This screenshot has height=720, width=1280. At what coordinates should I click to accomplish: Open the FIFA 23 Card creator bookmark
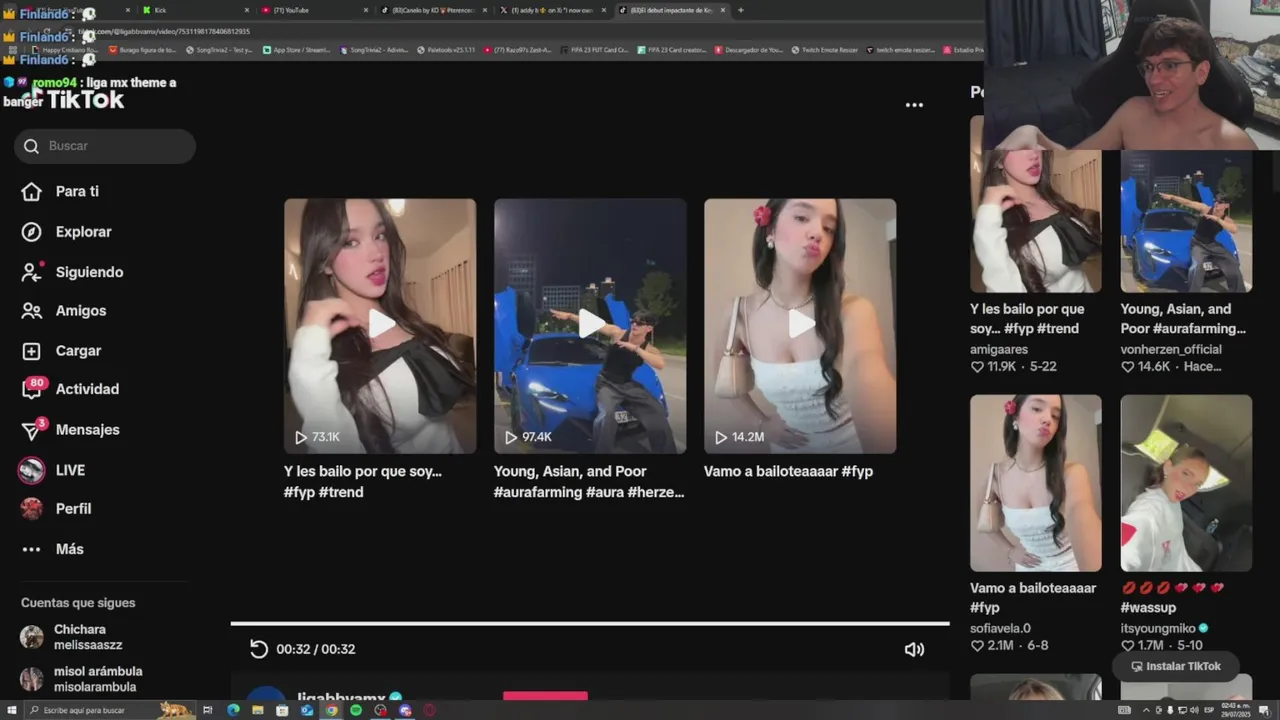point(671,49)
